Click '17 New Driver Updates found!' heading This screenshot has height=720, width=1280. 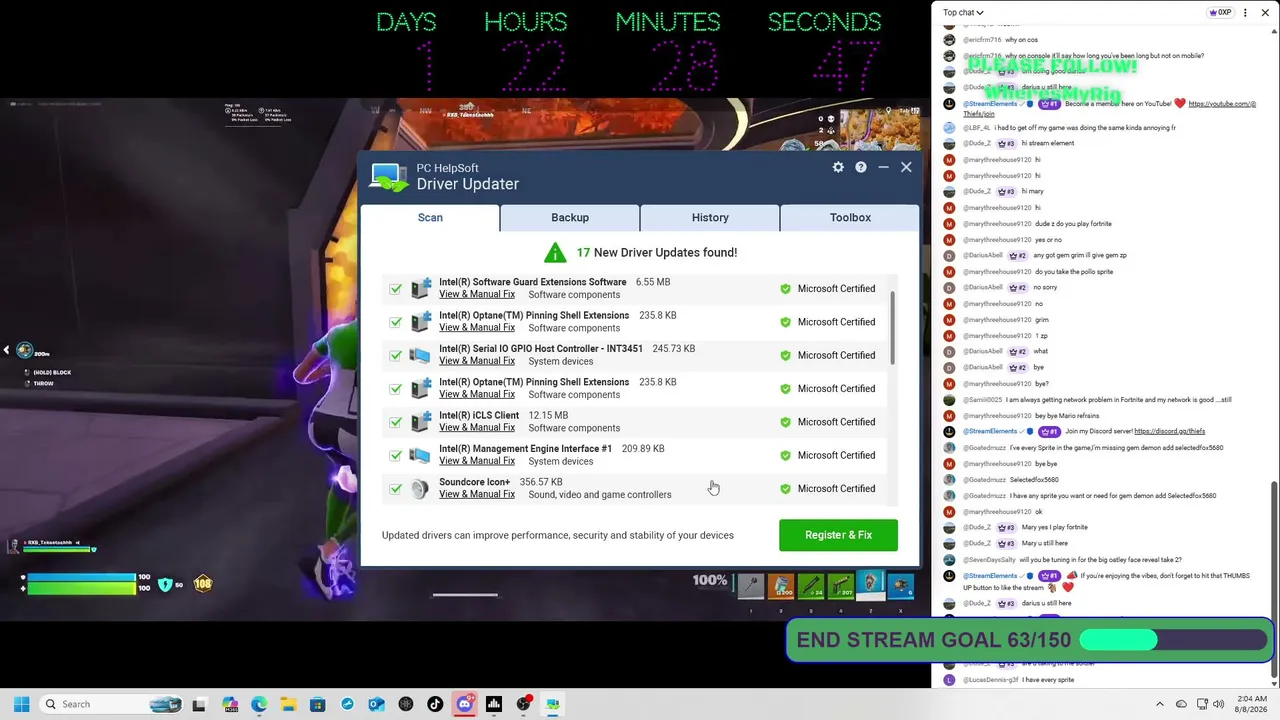[656, 252]
